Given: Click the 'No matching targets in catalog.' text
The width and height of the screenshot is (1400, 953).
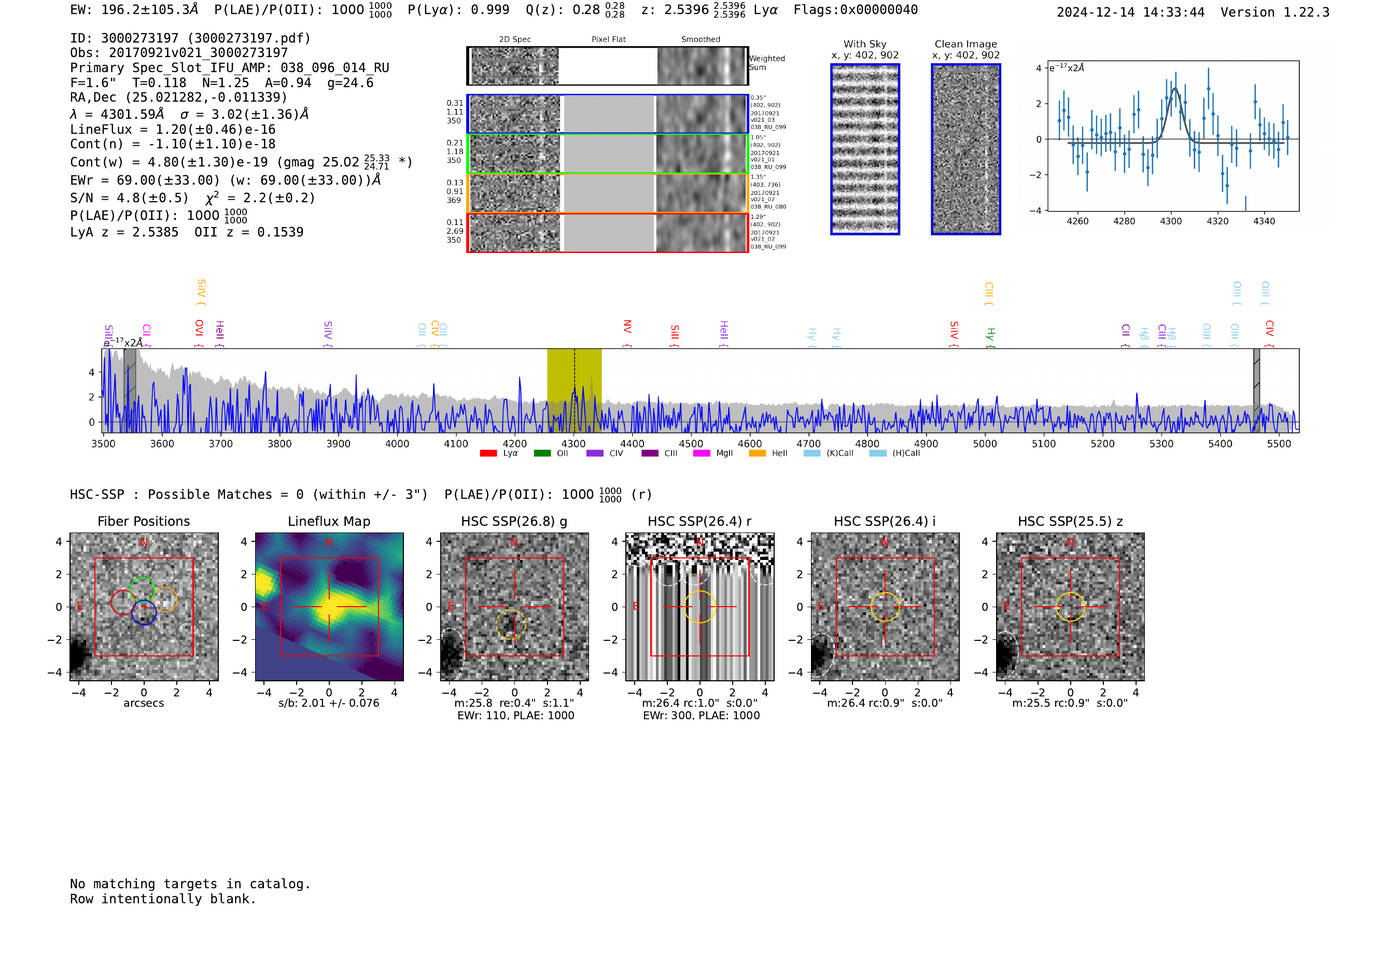Looking at the screenshot, I should click(190, 884).
